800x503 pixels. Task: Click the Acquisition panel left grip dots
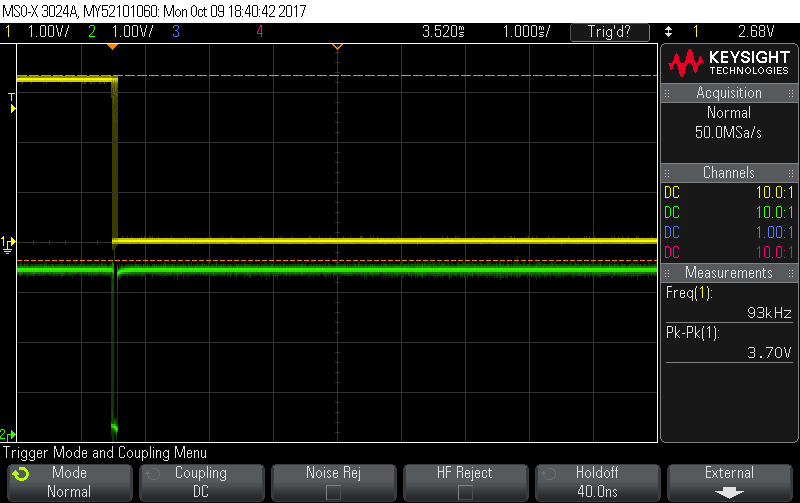coord(667,93)
